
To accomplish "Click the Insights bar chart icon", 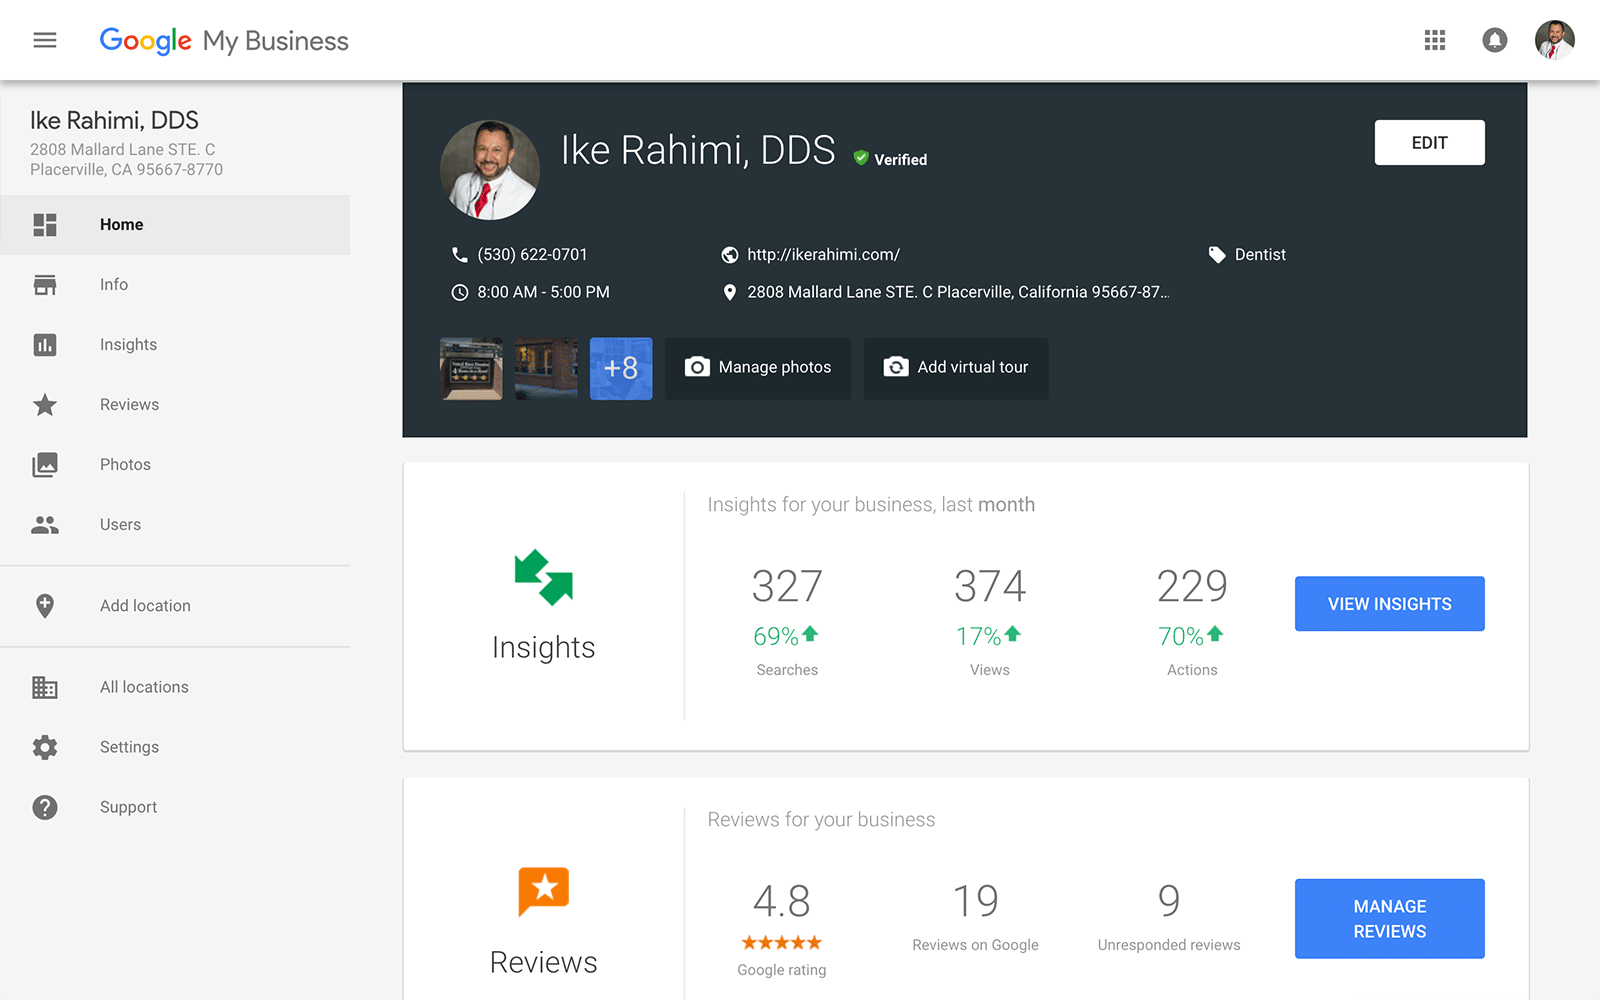I will (45, 345).
